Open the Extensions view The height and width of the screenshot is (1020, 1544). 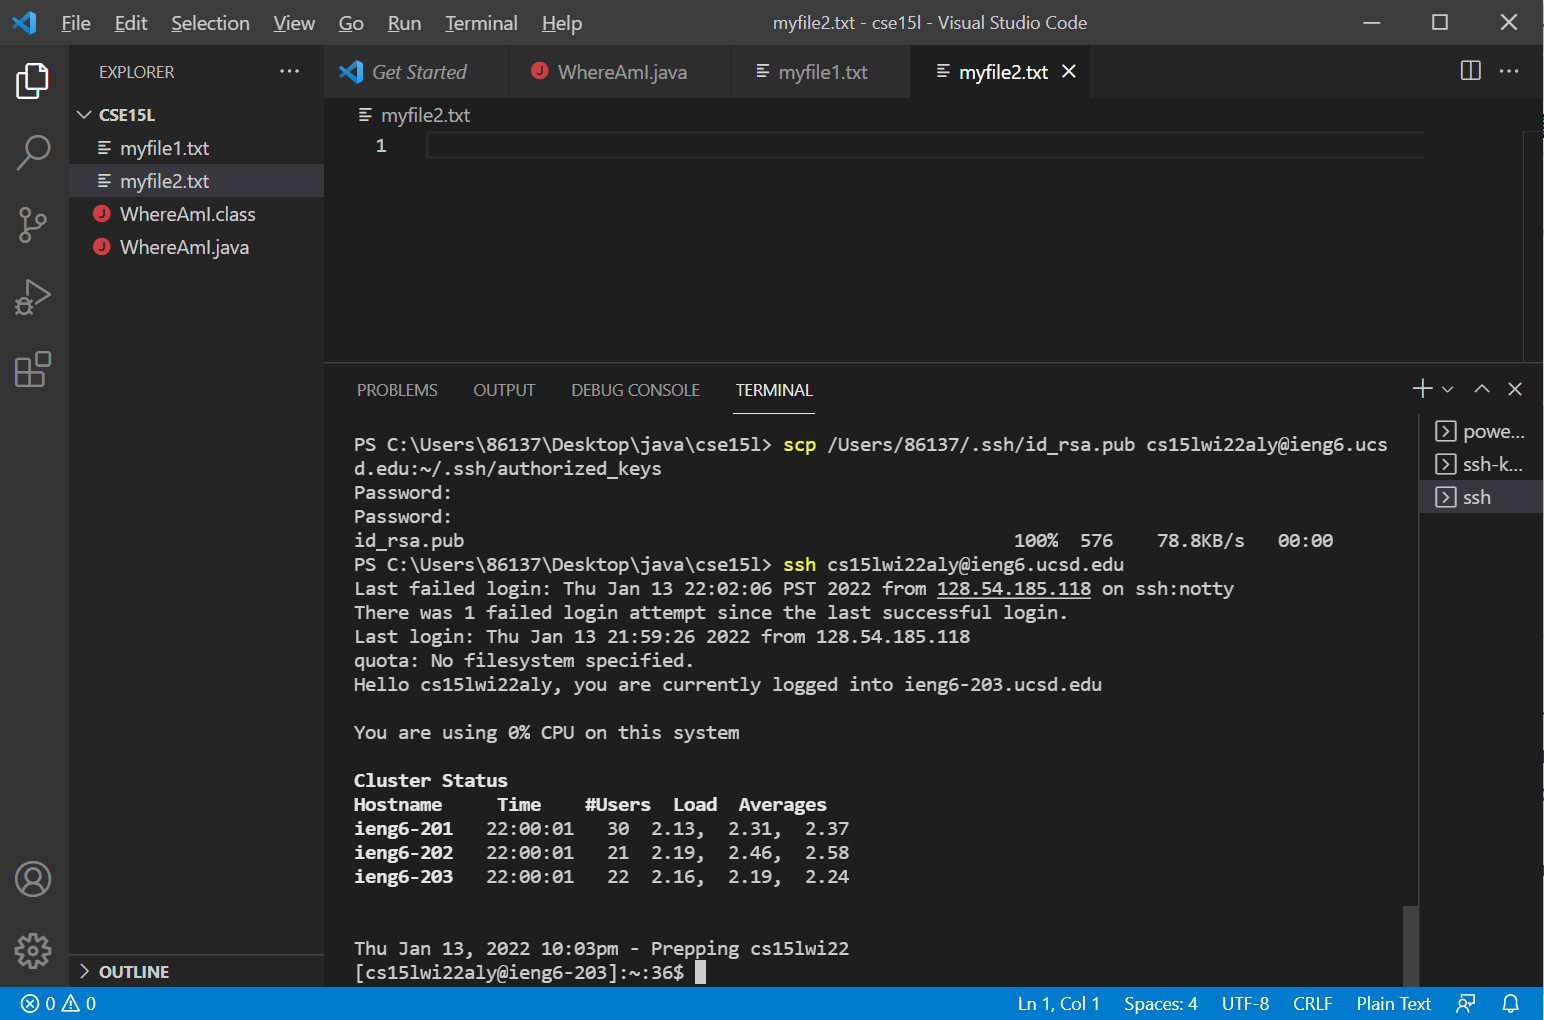coord(33,369)
